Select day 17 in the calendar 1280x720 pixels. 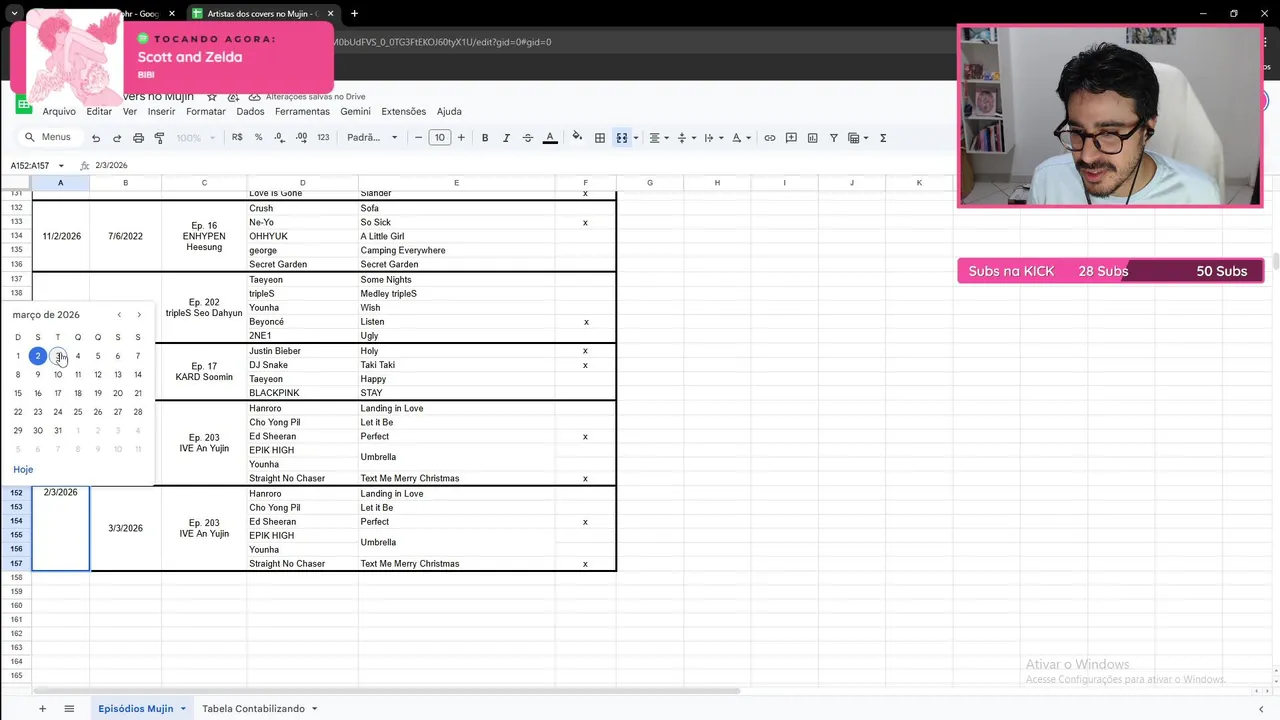[x=58, y=393]
